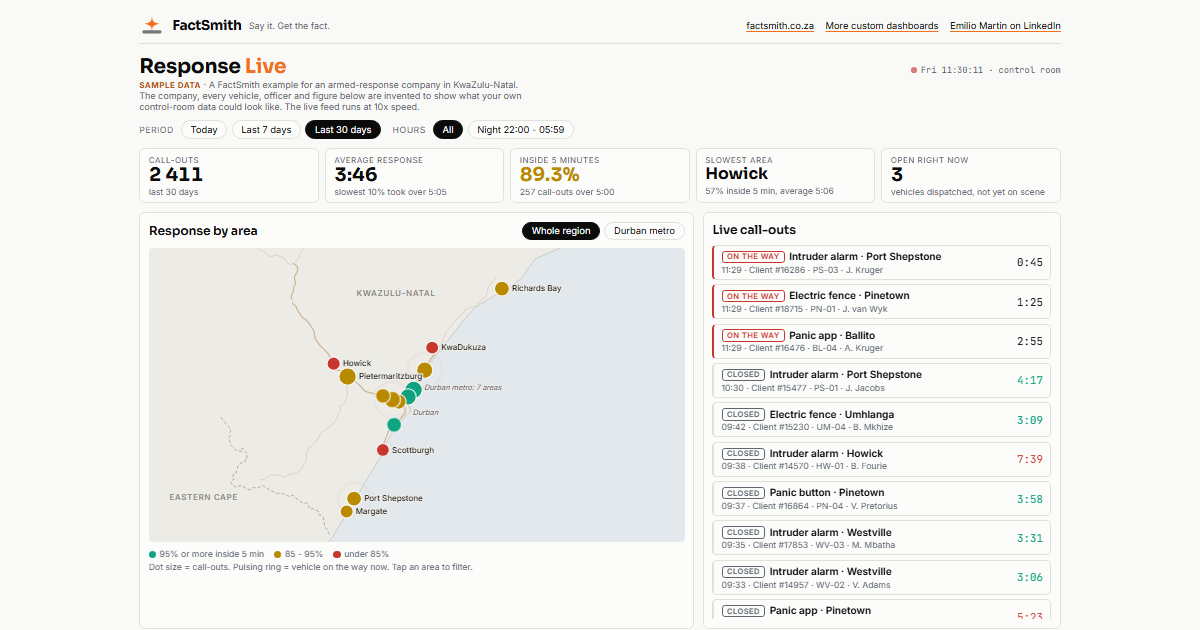Click the Average response 3:46 card
The height and width of the screenshot is (630, 1200).
(x=414, y=176)
